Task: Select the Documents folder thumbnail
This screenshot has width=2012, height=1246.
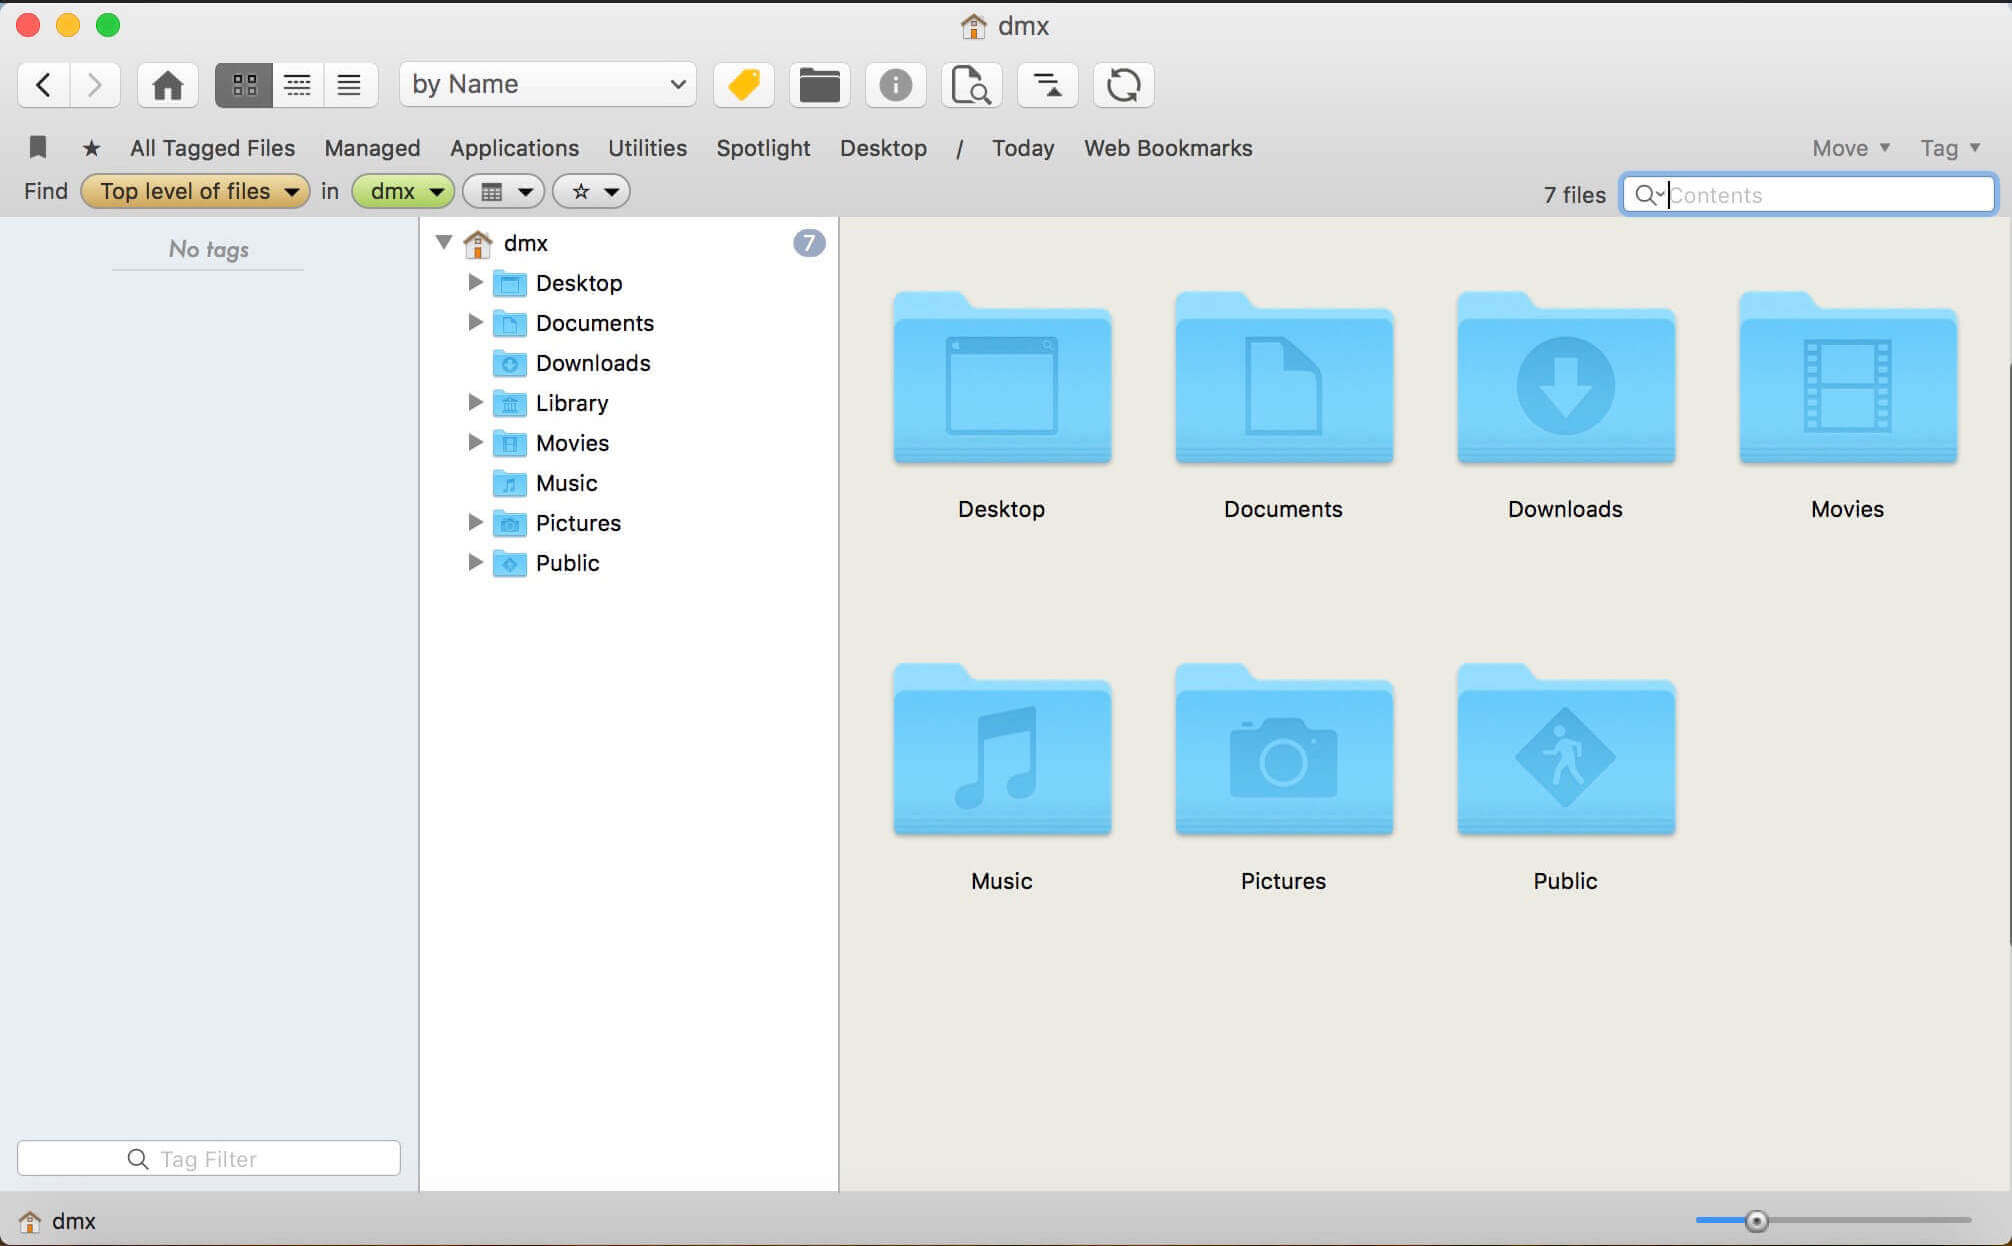Action: click(x=1284, y=378)
